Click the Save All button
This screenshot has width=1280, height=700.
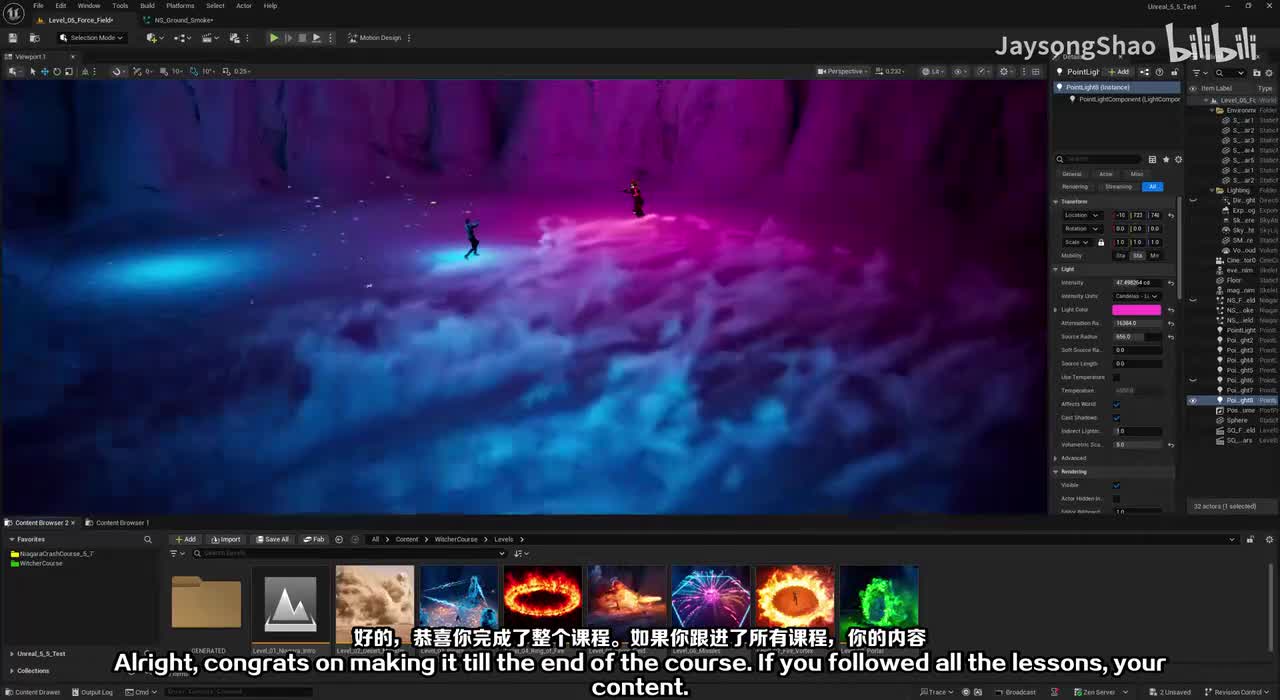click(271, 539)
